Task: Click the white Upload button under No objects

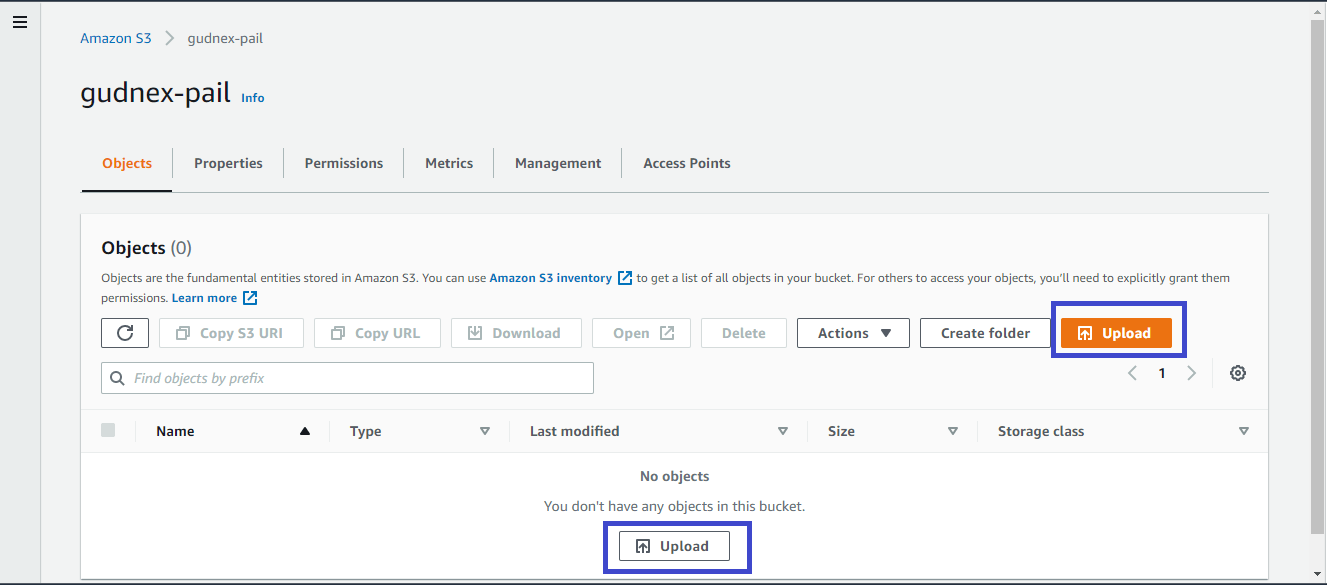Action: [674, 546]
